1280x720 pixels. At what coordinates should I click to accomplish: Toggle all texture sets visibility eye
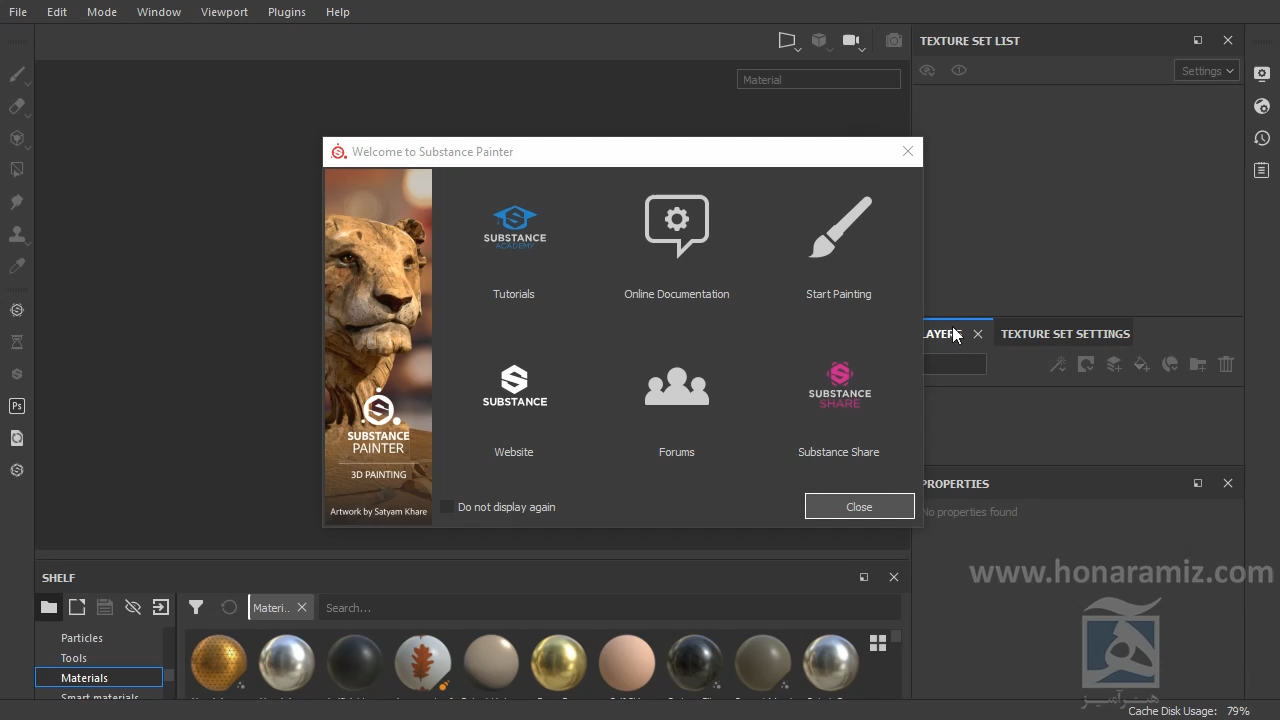[x=927, y=70]
